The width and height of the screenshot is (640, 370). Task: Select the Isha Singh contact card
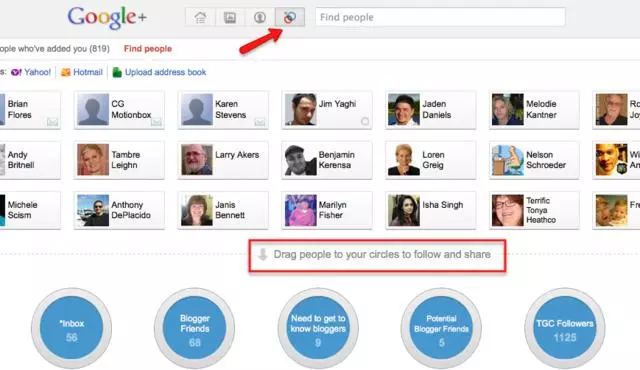click(x=431, y=210)
